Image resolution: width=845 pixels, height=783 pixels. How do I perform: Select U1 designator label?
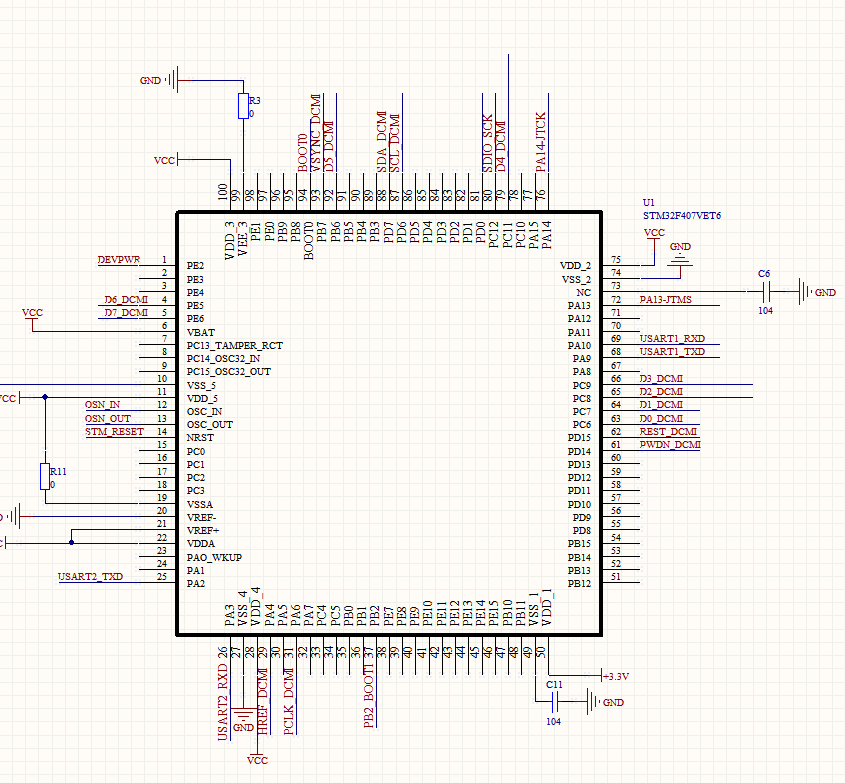[x=648, y=203]
